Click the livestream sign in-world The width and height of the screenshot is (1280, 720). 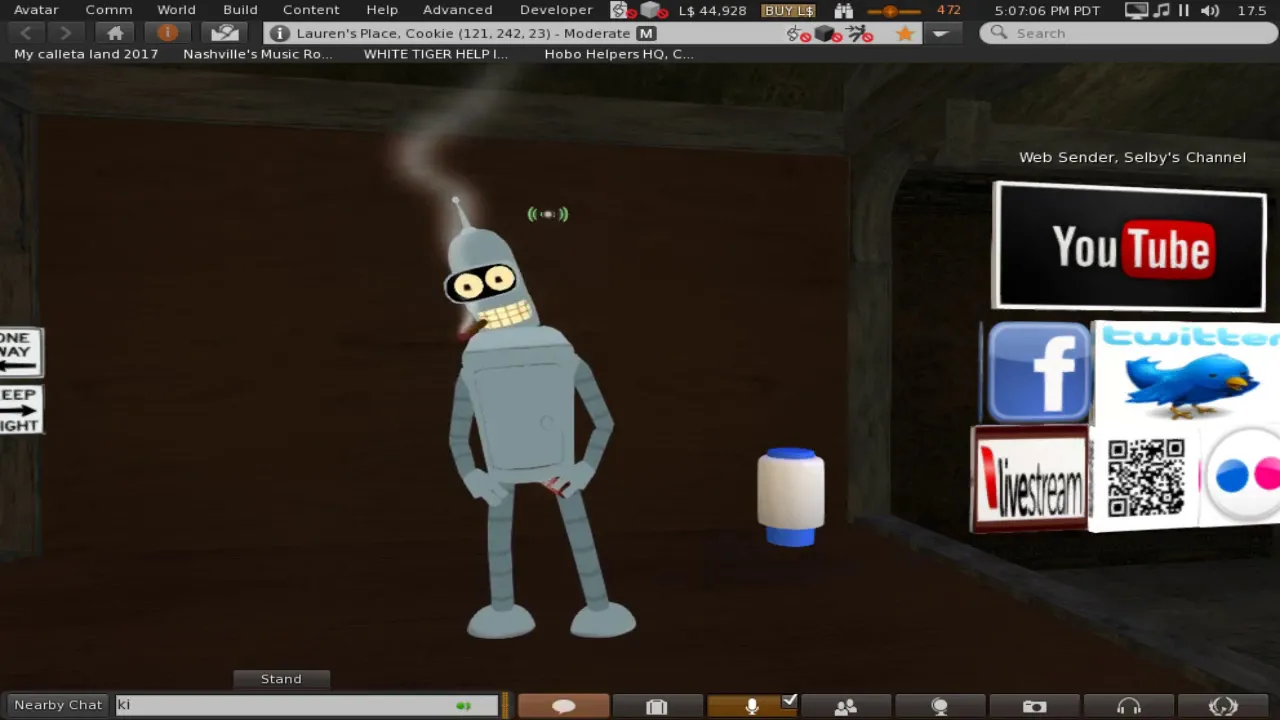click(x=1029, y=478)
